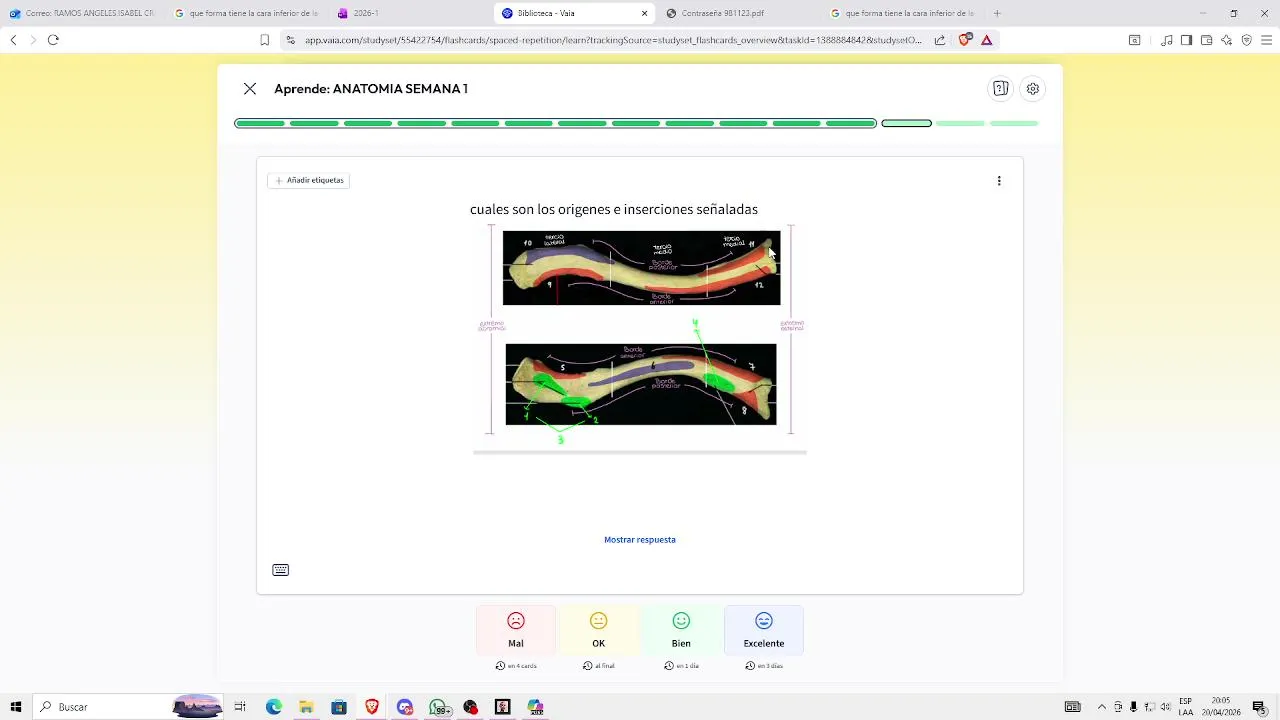Click the ESP LAA language indicator
1280x720 pixels.
coord(1185,707)
